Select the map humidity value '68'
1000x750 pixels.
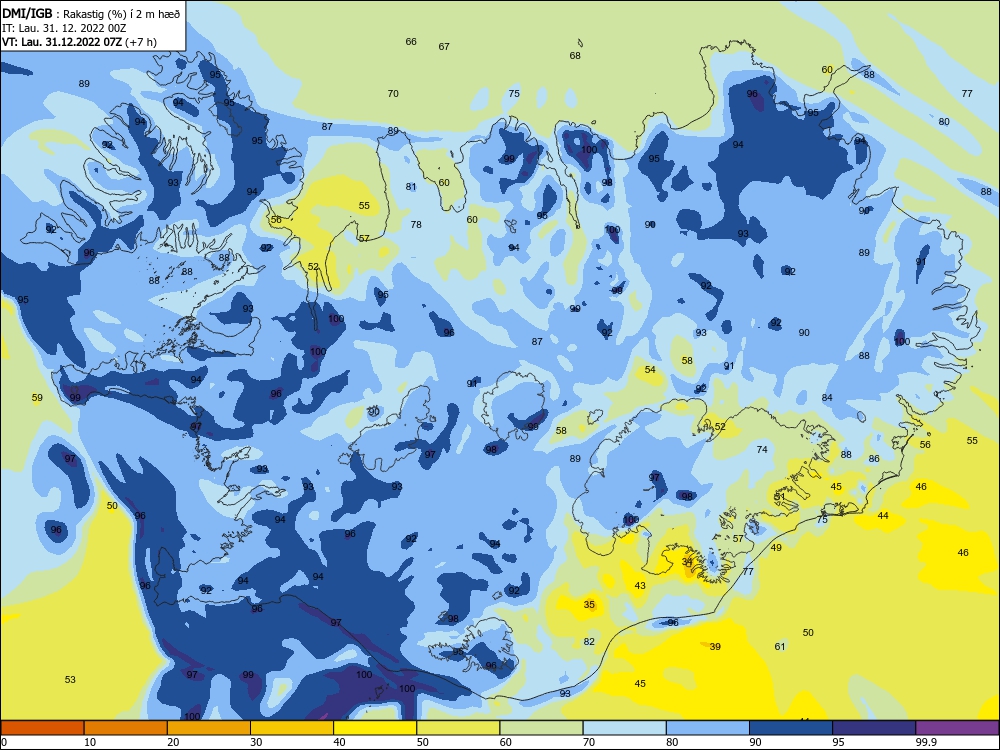(575, 55)
